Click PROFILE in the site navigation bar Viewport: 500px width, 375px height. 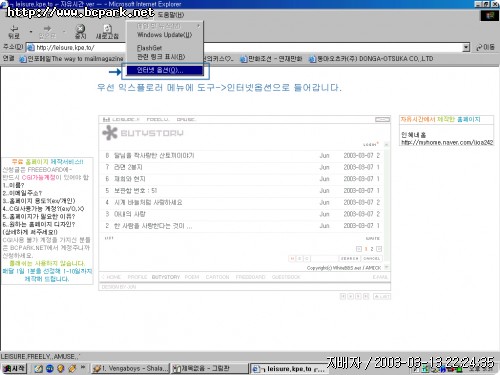pyautogui.click(x=137, y=277)
